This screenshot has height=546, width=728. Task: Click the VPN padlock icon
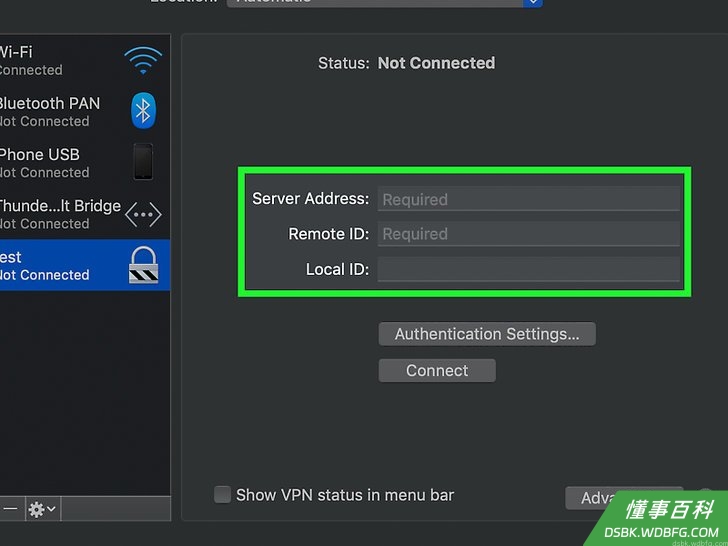(143, 265)
